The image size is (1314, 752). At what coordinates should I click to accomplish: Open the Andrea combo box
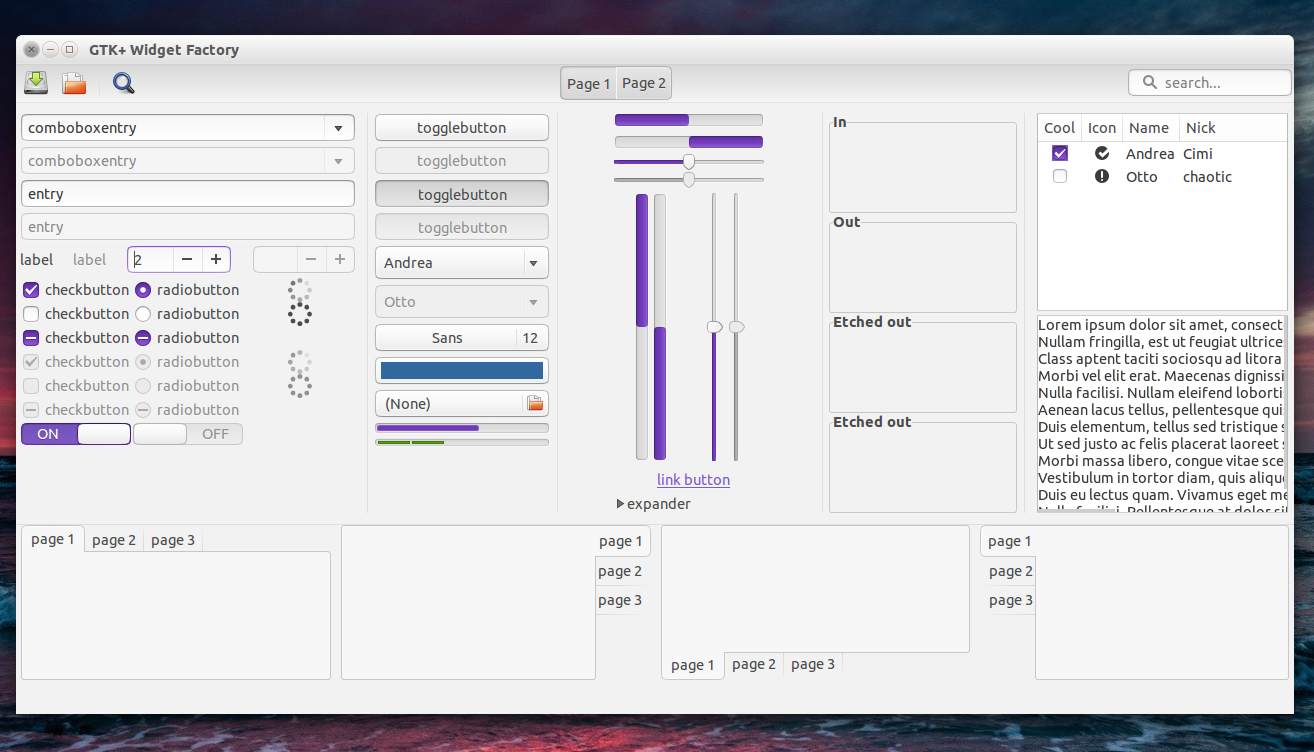pyautogui.click(x=461, y=262)
